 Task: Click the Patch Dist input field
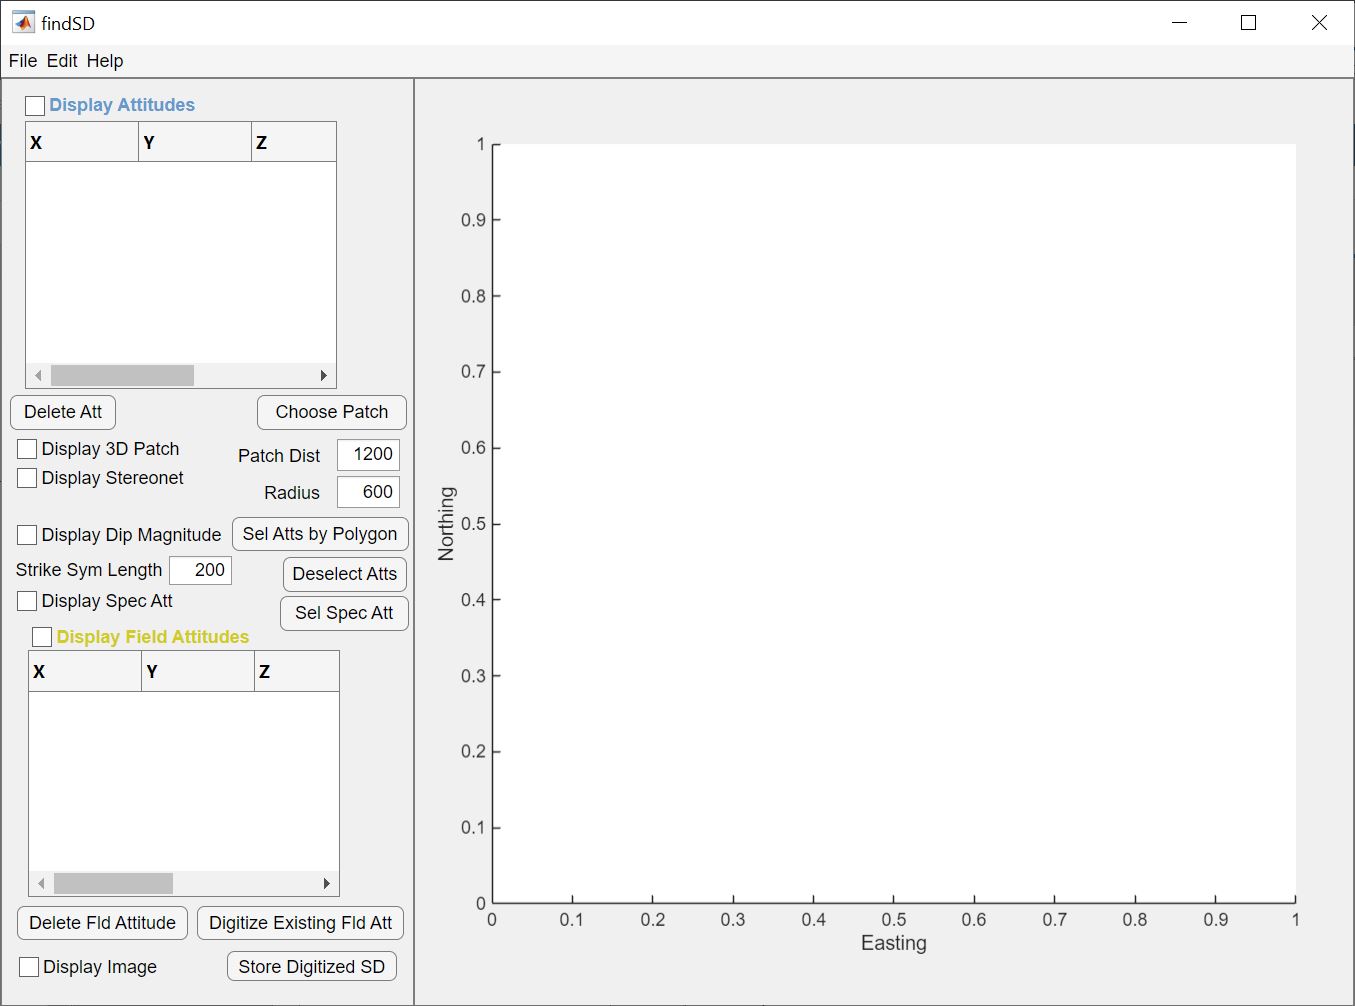368,455
